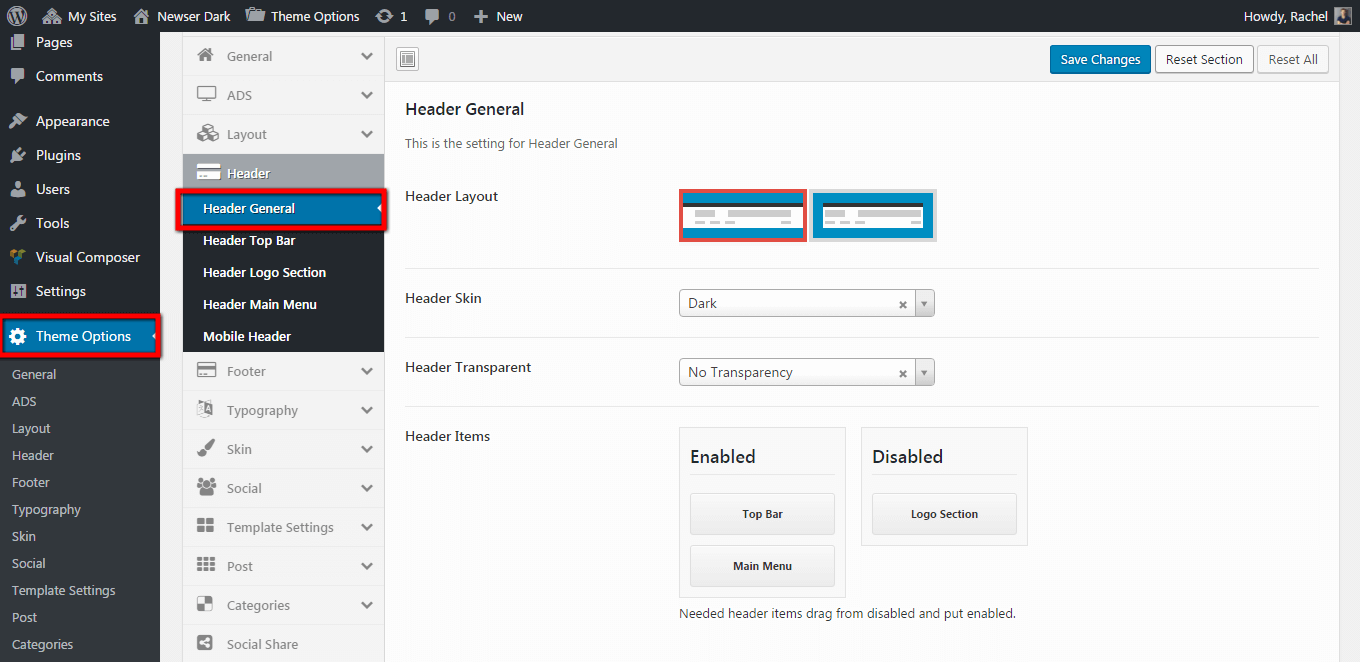The height and width of the screenshot is (662, 1360).
Task: Click the expand-all sections icon
Action: coord(407,60)
